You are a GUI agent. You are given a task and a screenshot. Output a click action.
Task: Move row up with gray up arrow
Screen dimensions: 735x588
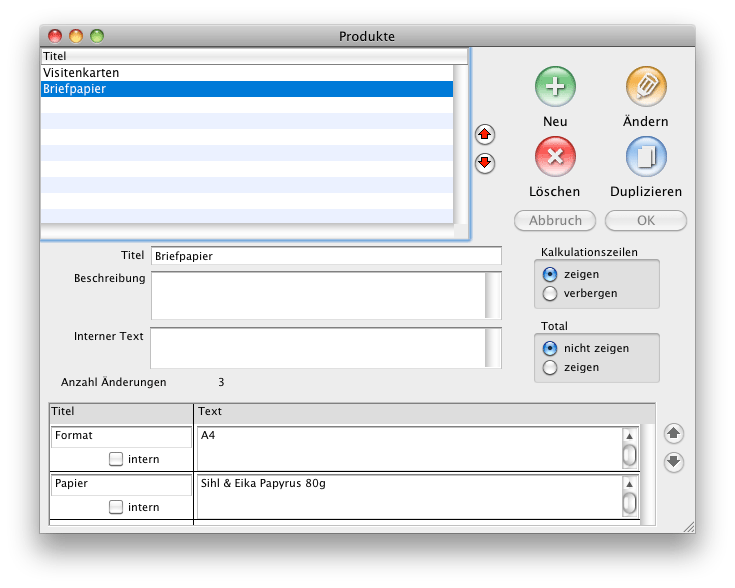pyautogui.click(x=674, y=433)
